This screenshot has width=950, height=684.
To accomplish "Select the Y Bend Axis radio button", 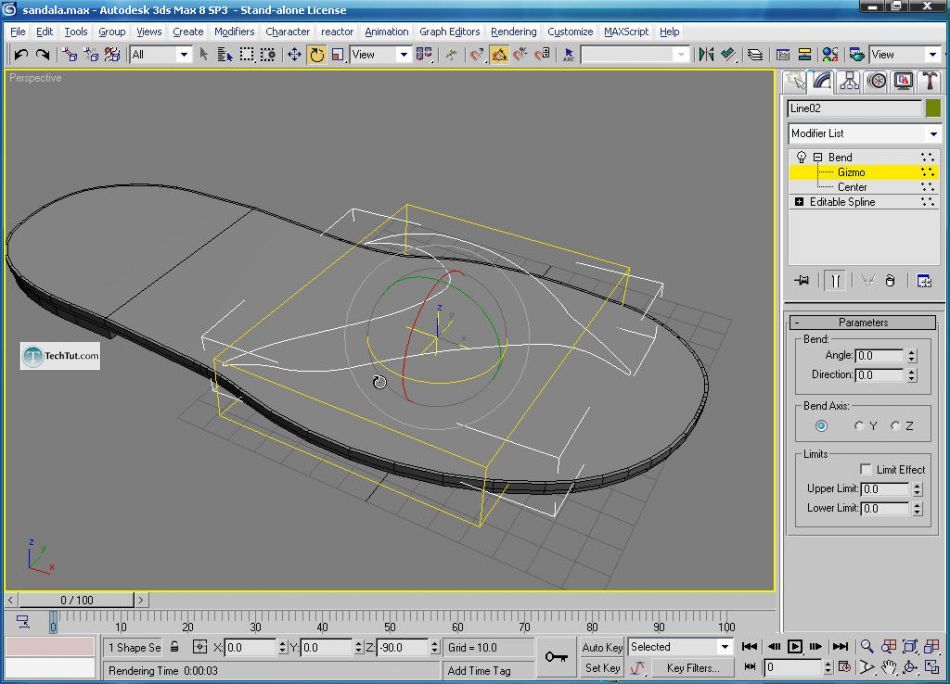I will [859, 426].
